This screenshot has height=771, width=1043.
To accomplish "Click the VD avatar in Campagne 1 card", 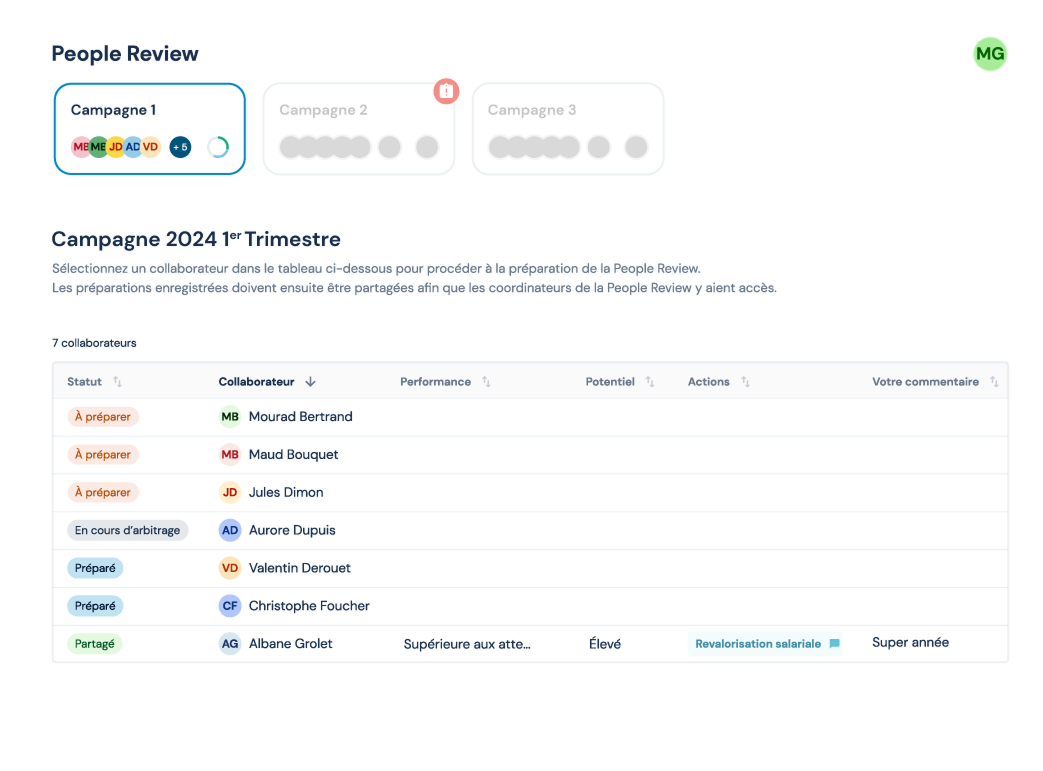I will pyautogui.click(x=151, y=147).
